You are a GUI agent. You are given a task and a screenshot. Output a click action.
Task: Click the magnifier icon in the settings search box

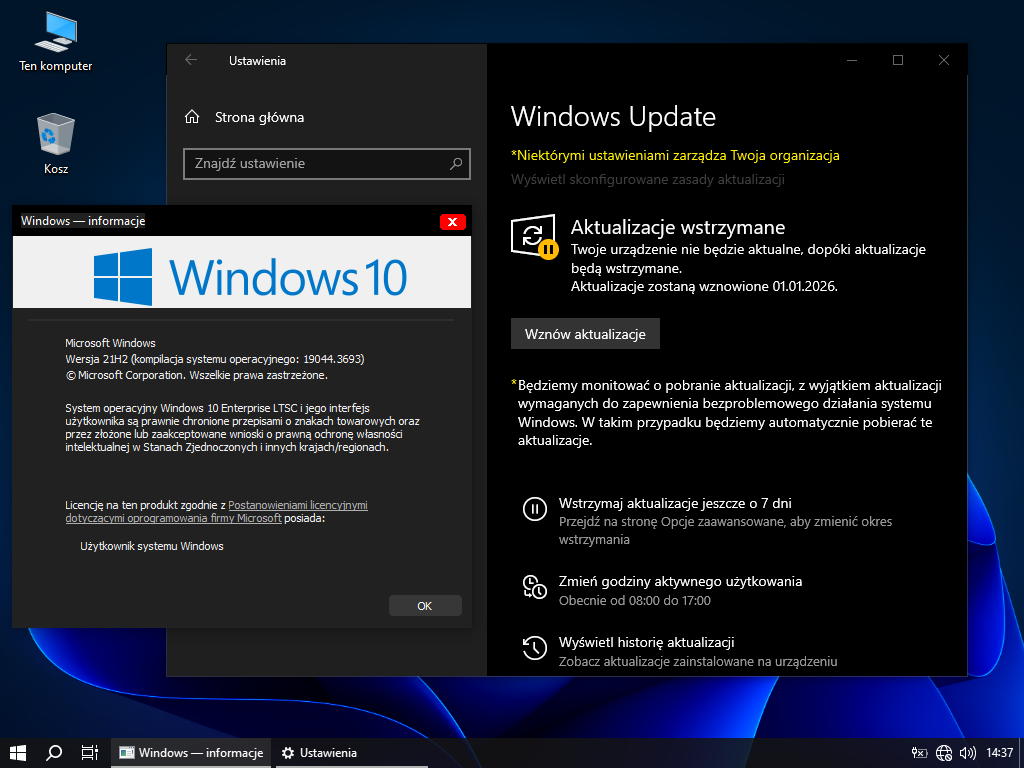tap(456, 163)
